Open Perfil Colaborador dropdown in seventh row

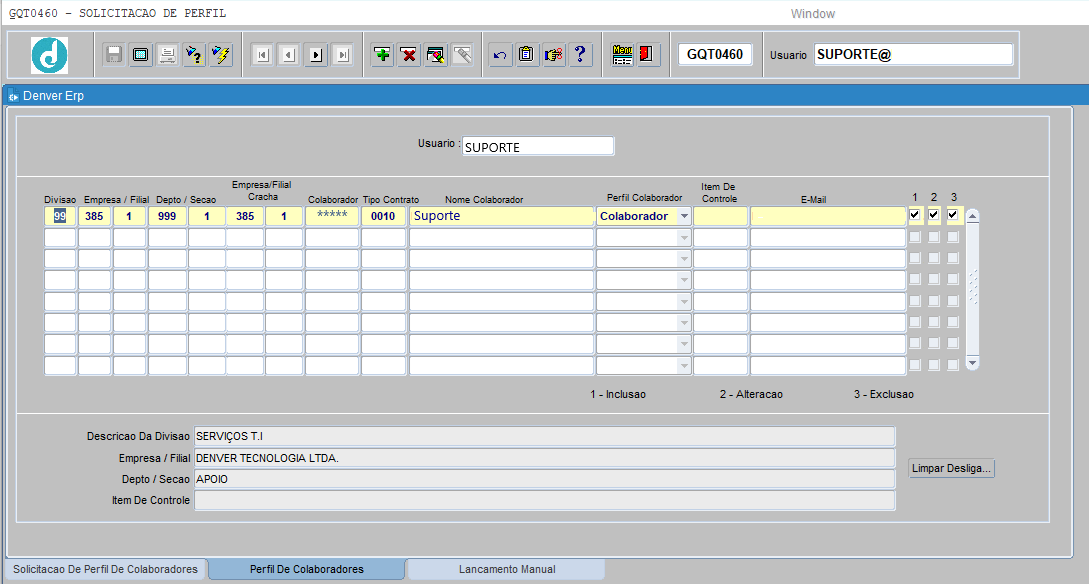click(684, 344)
